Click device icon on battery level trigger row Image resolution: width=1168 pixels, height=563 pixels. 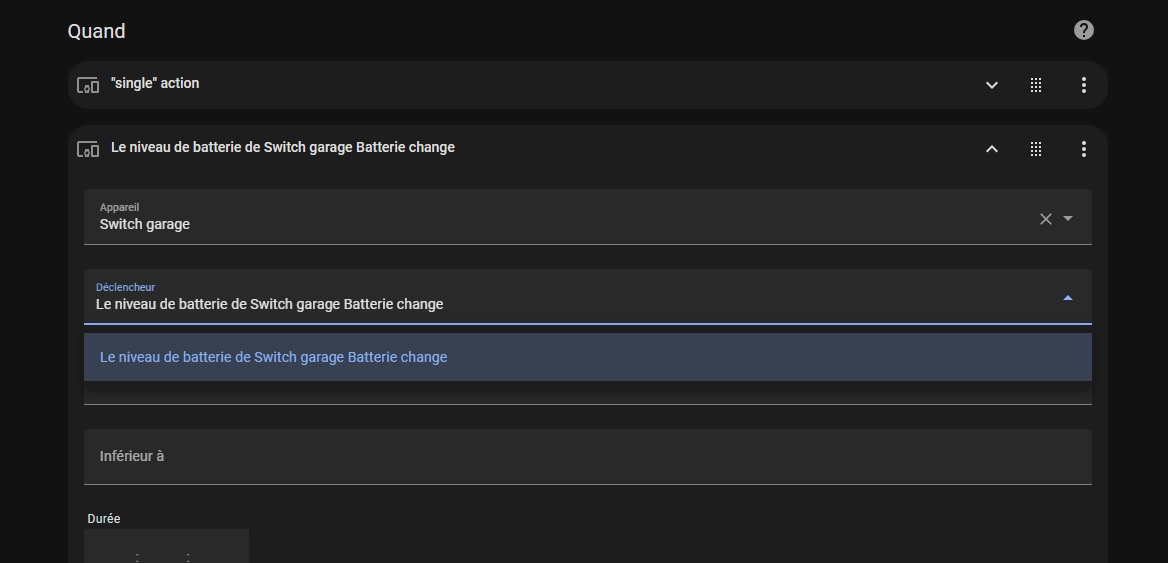[88, 149]
